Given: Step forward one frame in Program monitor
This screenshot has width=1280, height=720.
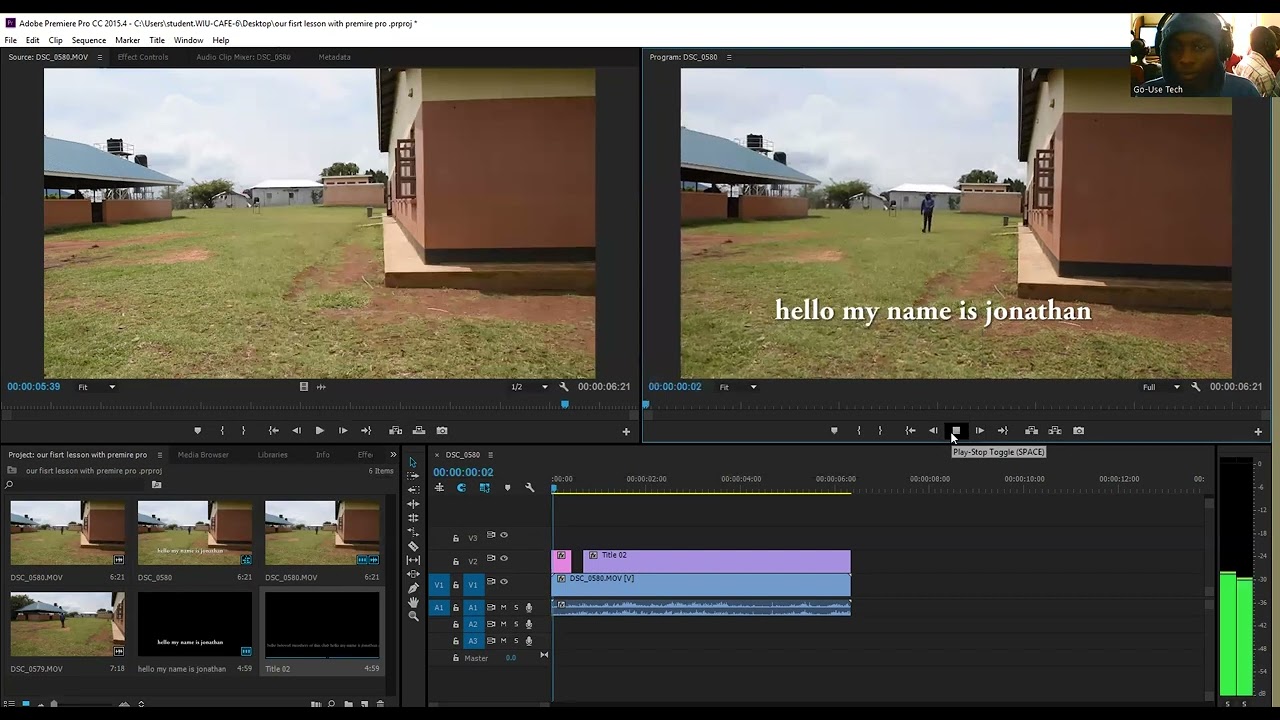Looking at the screenshot, I should point(979,431).
